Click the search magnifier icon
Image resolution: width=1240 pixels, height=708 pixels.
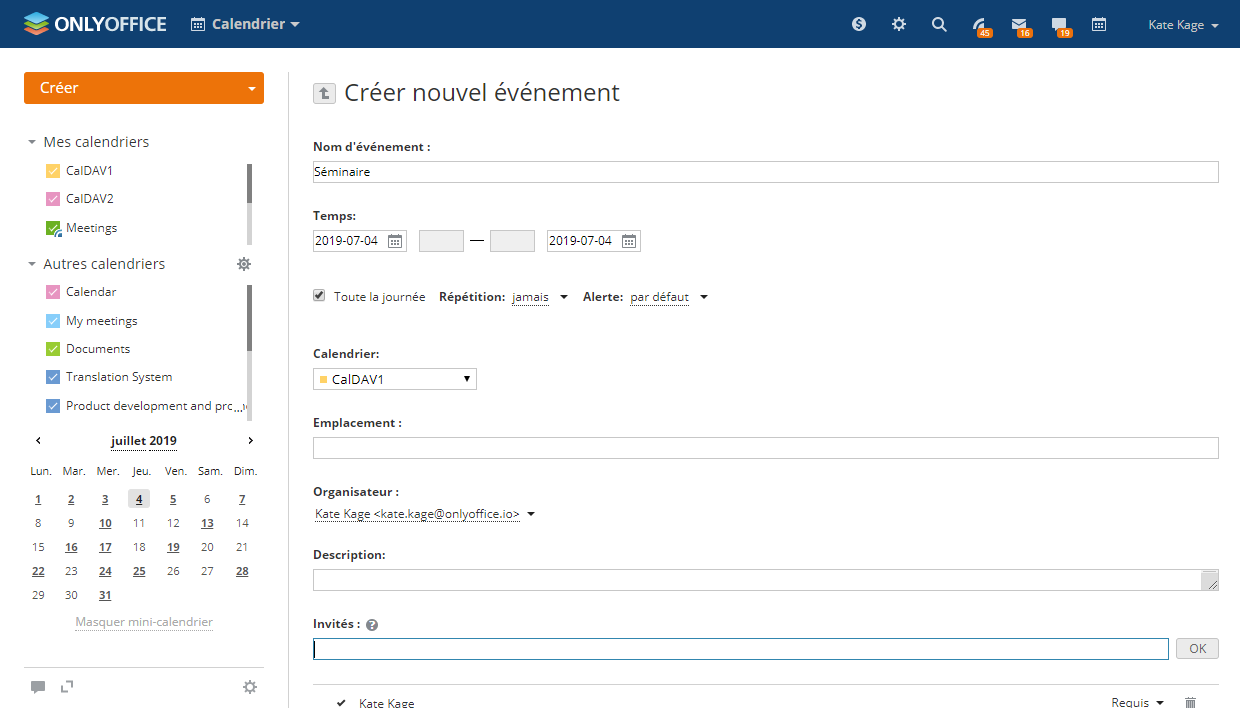pos(939,25)
